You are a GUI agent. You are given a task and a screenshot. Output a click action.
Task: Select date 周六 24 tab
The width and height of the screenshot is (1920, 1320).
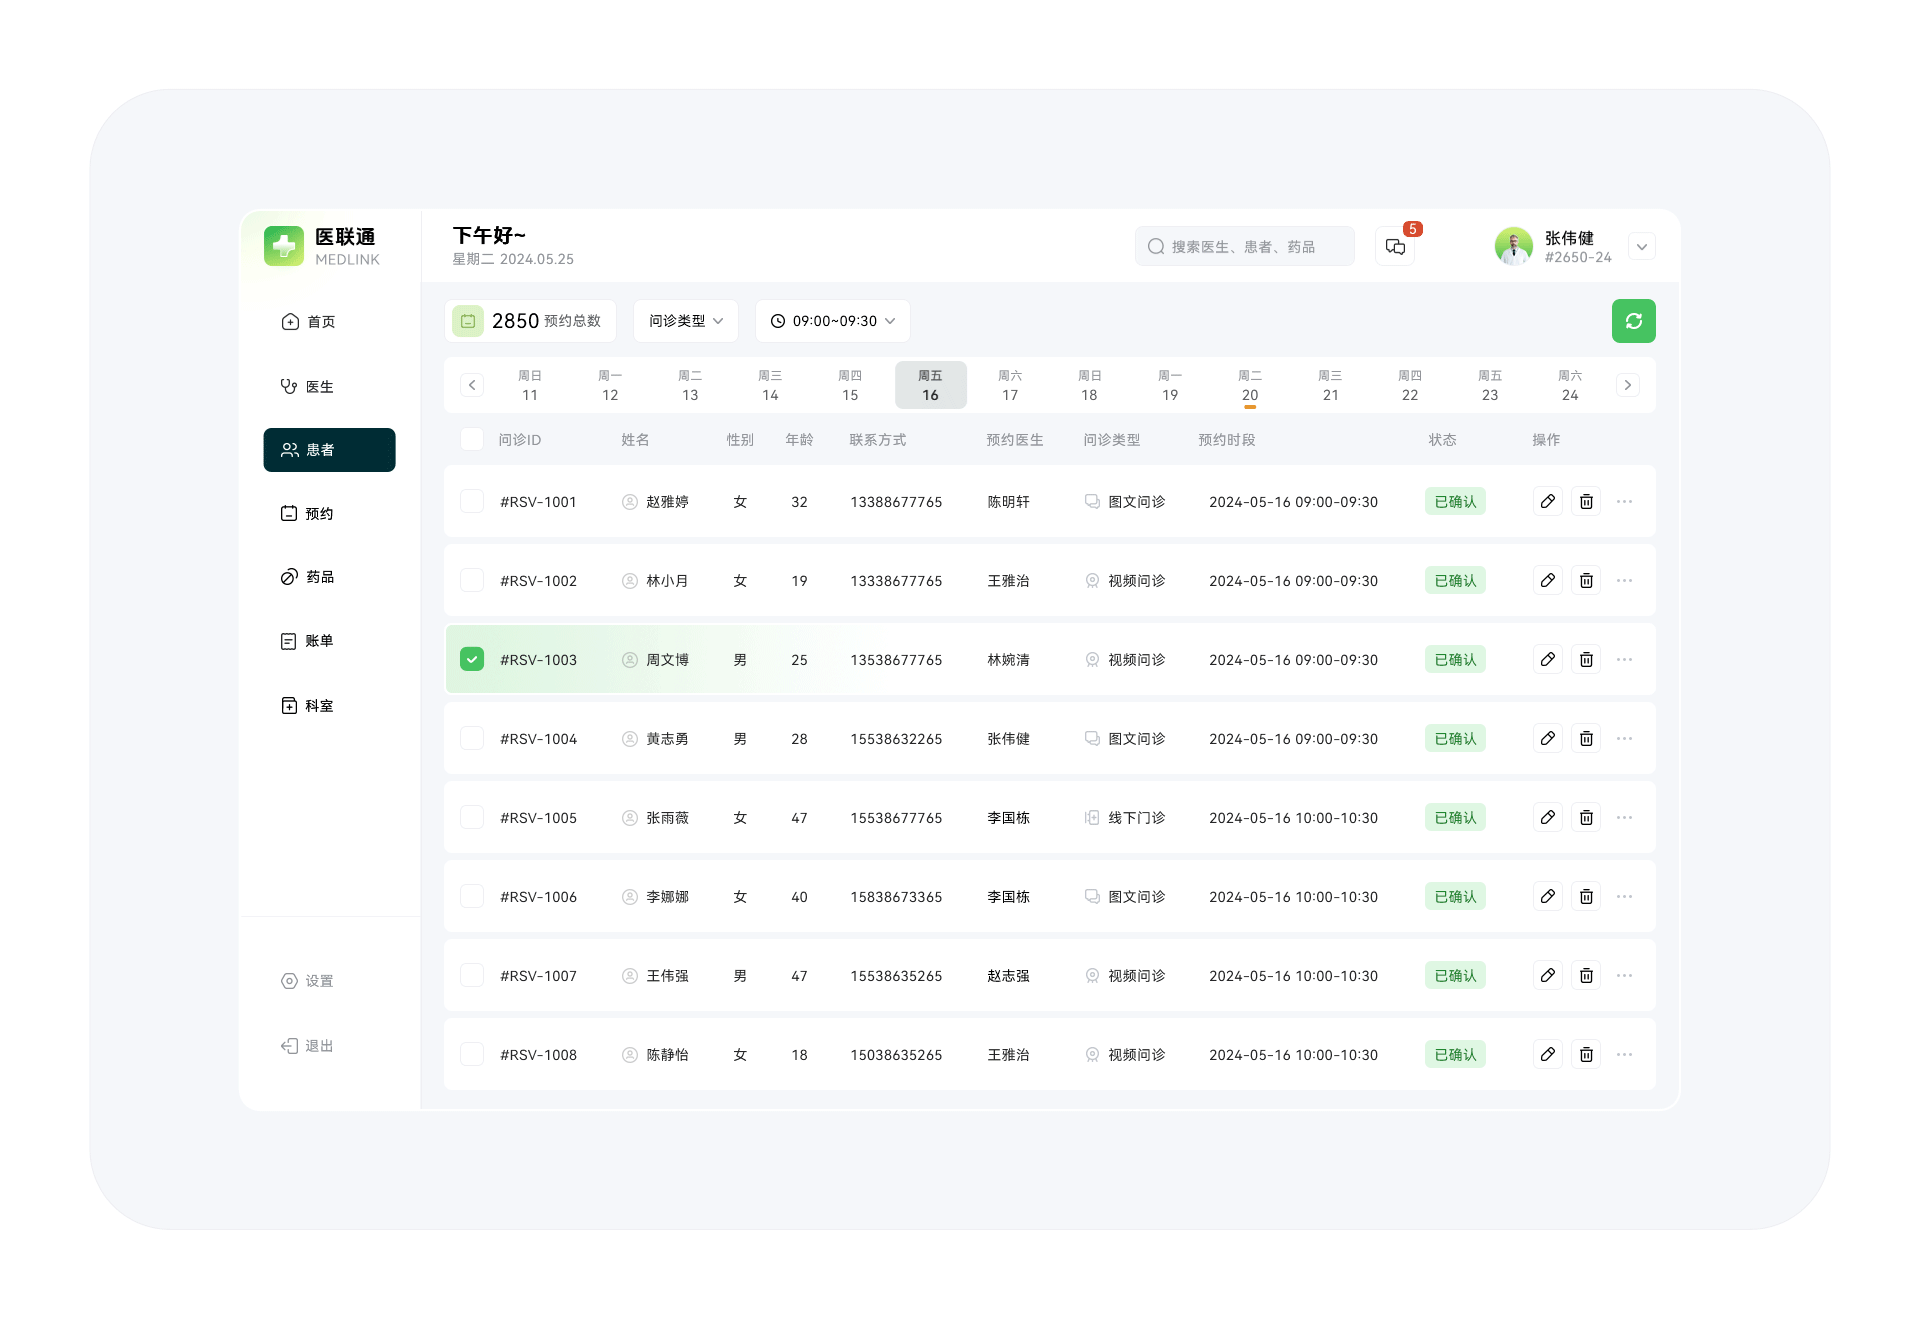[x=1570, y=385]
